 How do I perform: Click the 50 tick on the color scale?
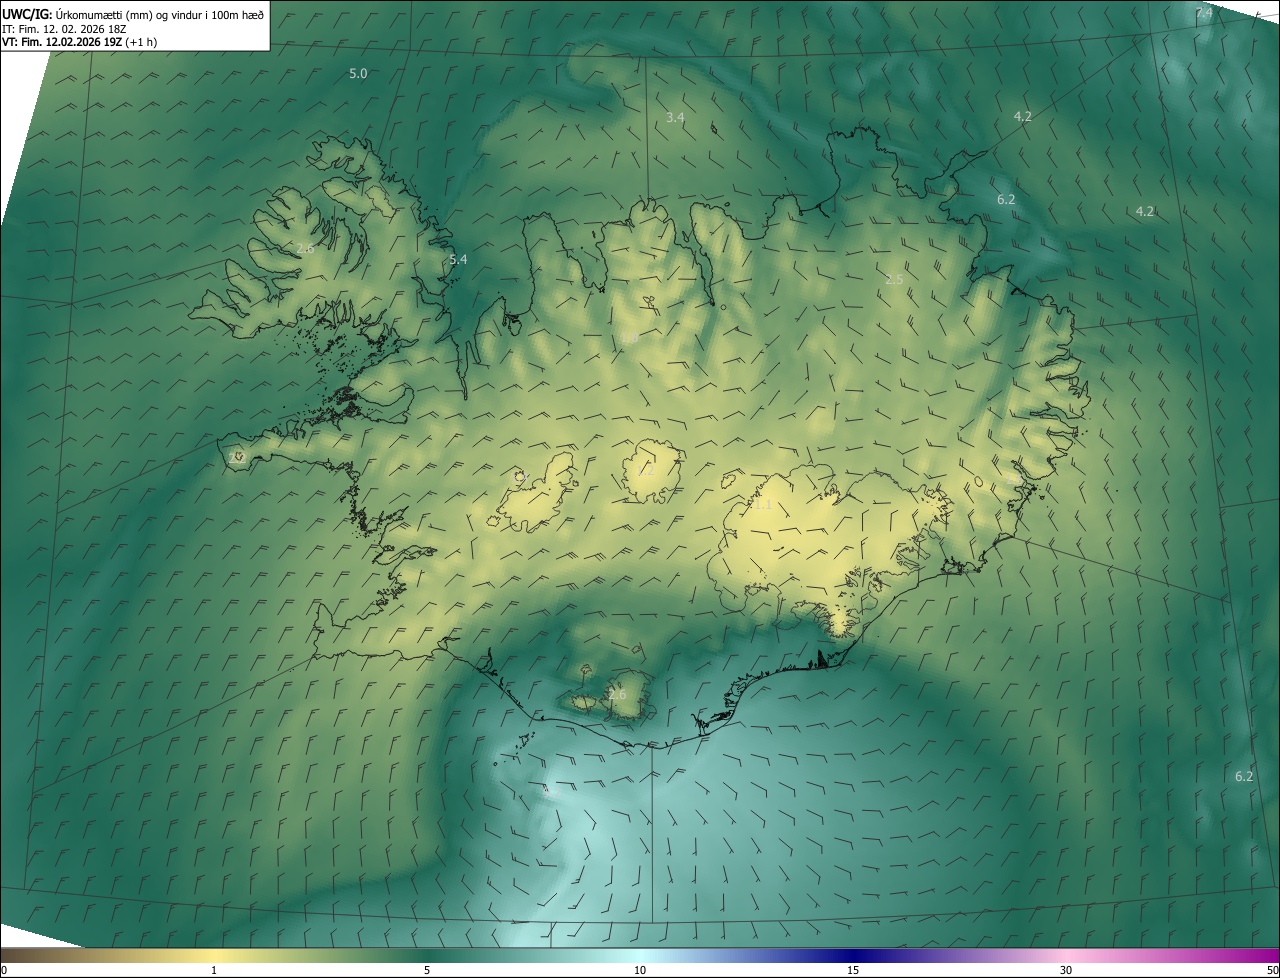(1272, 970)
